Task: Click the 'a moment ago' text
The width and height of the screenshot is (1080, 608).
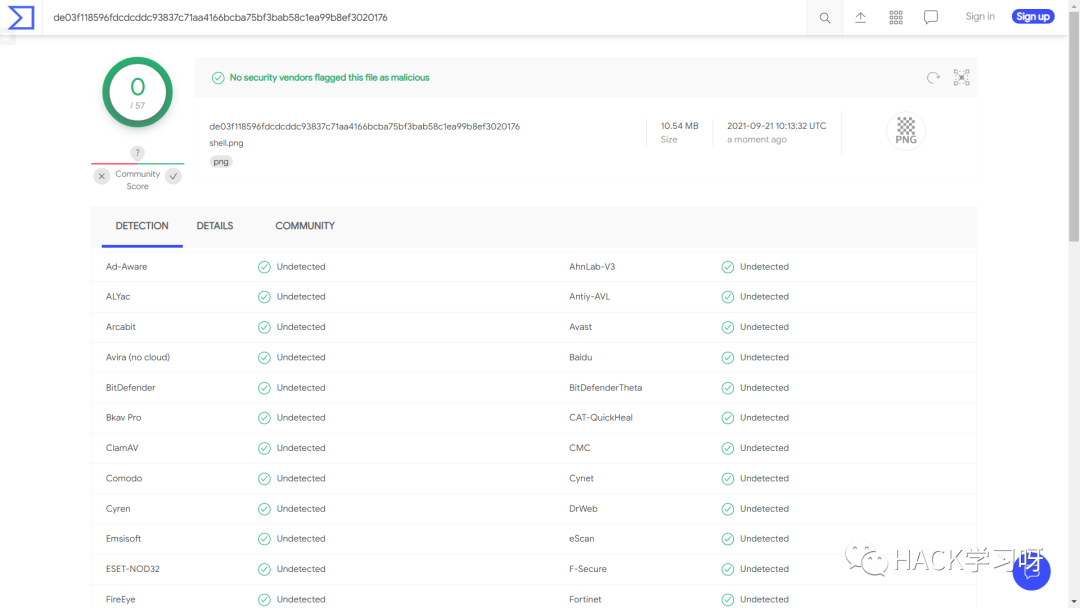Action: point(757,140)
